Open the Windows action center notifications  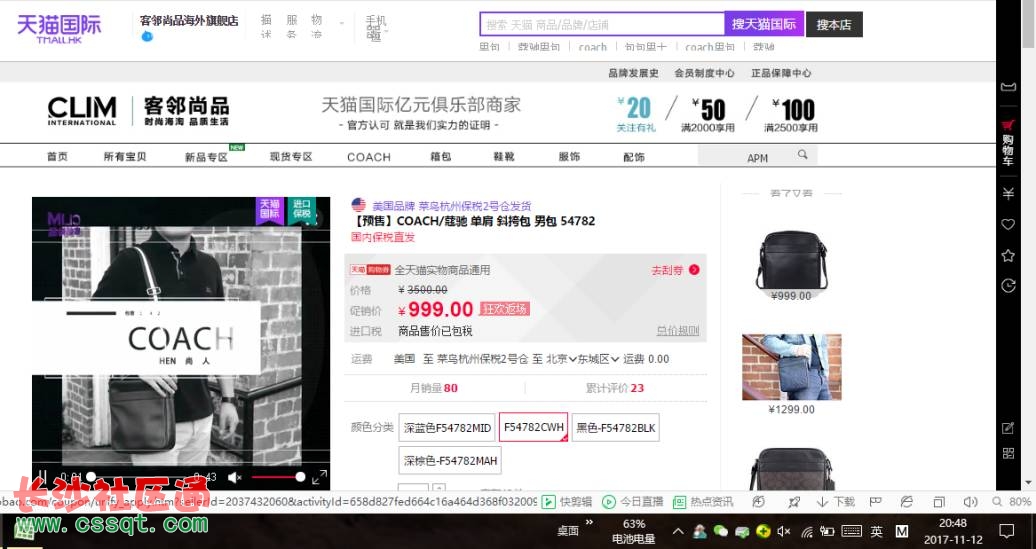click(x=1006, y=531)
